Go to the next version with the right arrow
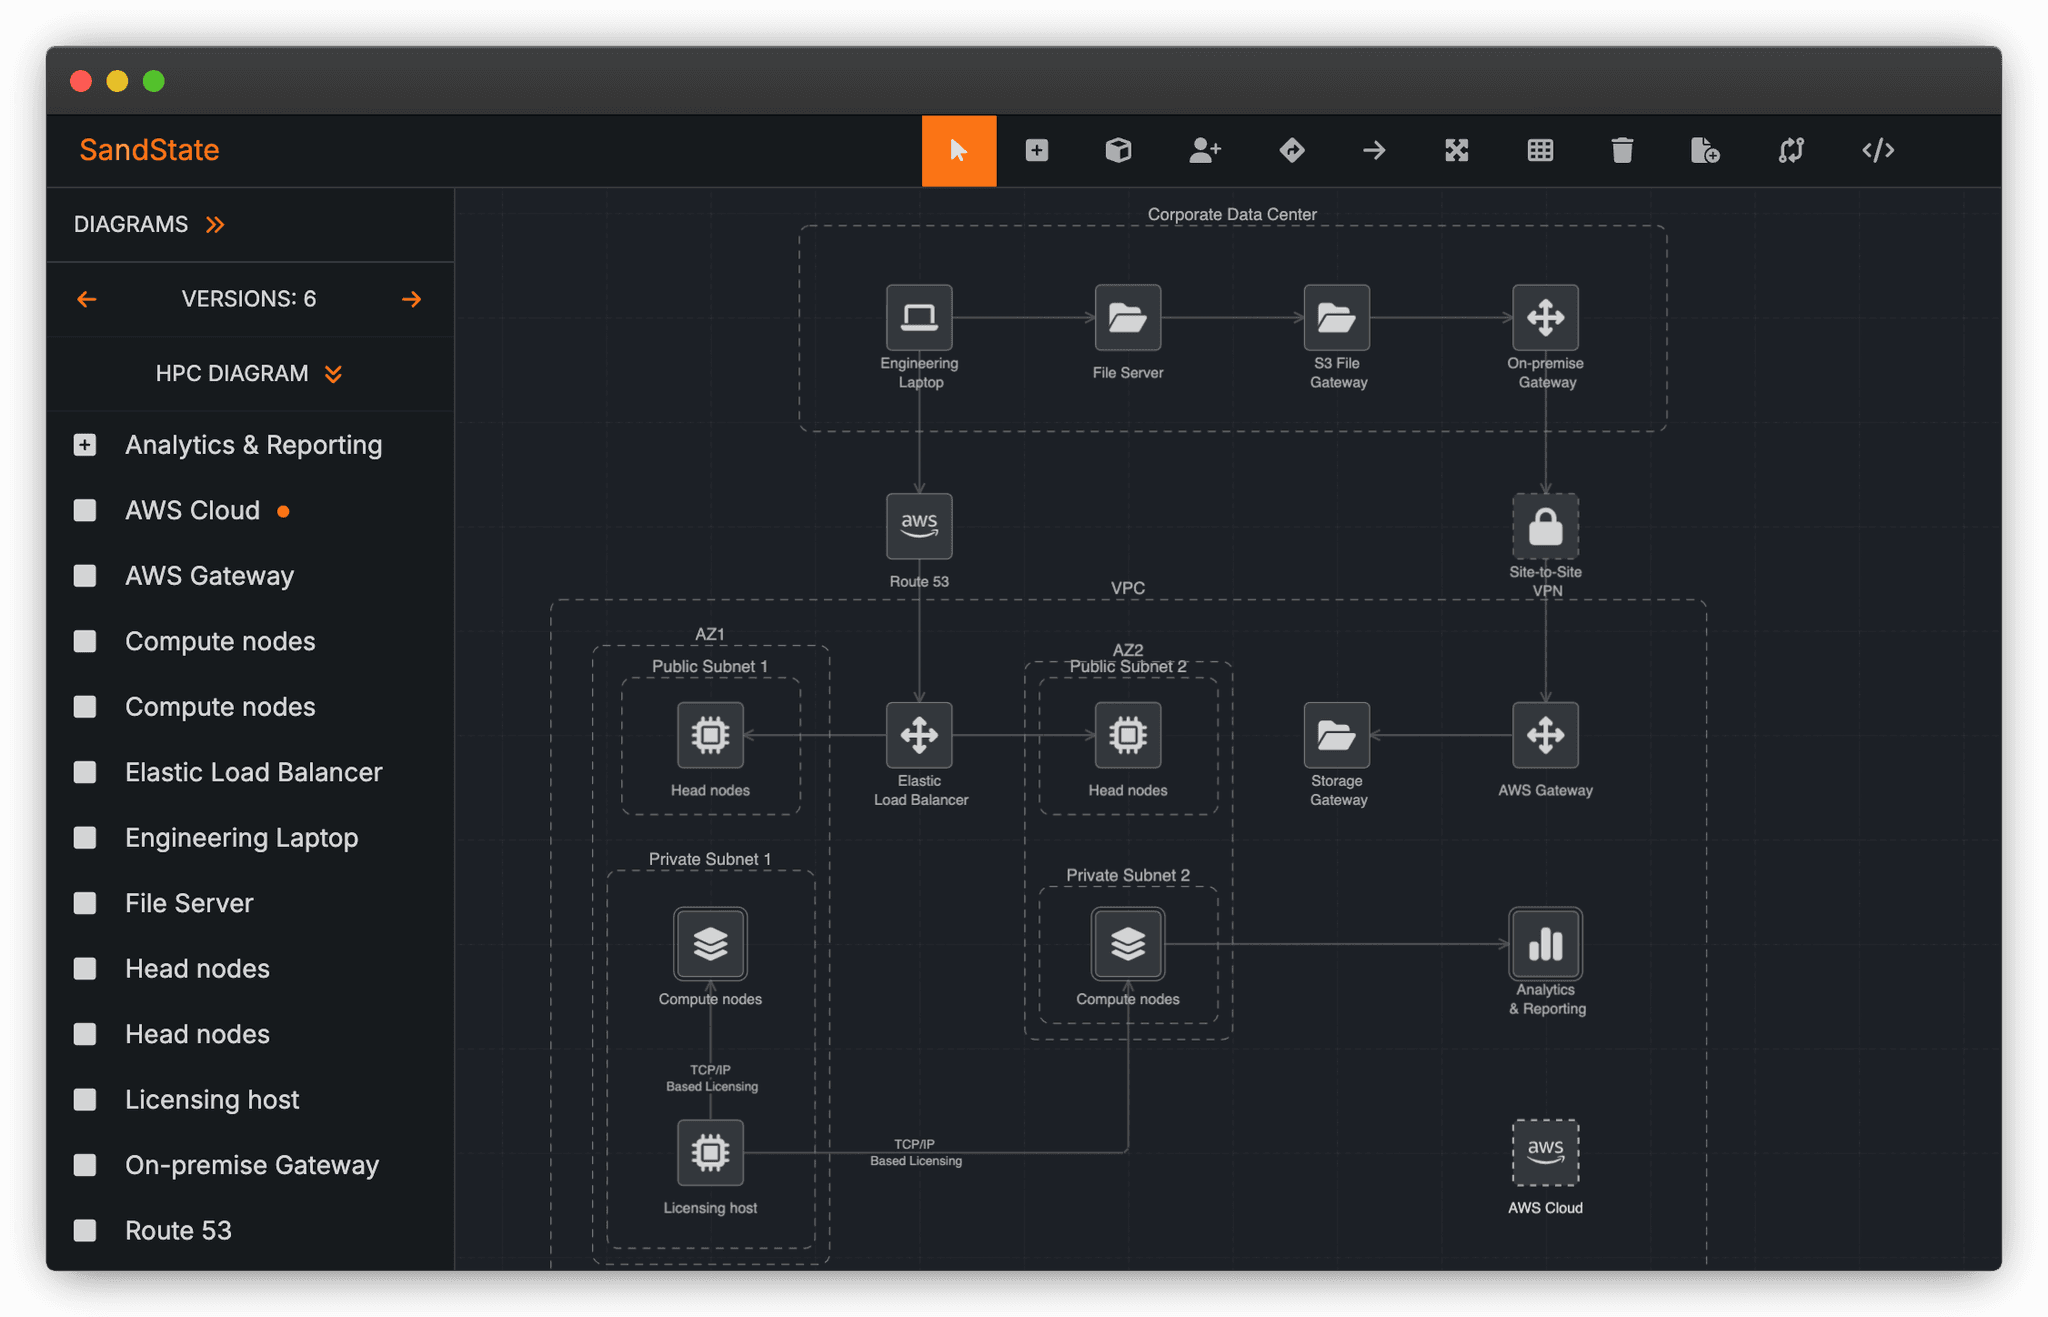Viewport: 2048px width, 1317px height. coord(412,299)
